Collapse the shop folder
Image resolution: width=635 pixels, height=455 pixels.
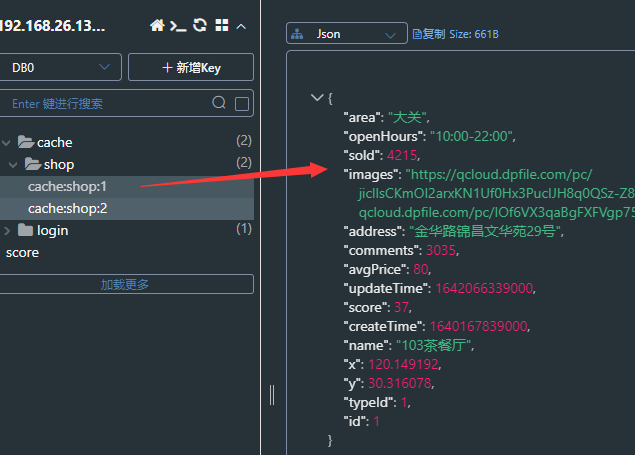pyautogui.click(x=13, y=165)
